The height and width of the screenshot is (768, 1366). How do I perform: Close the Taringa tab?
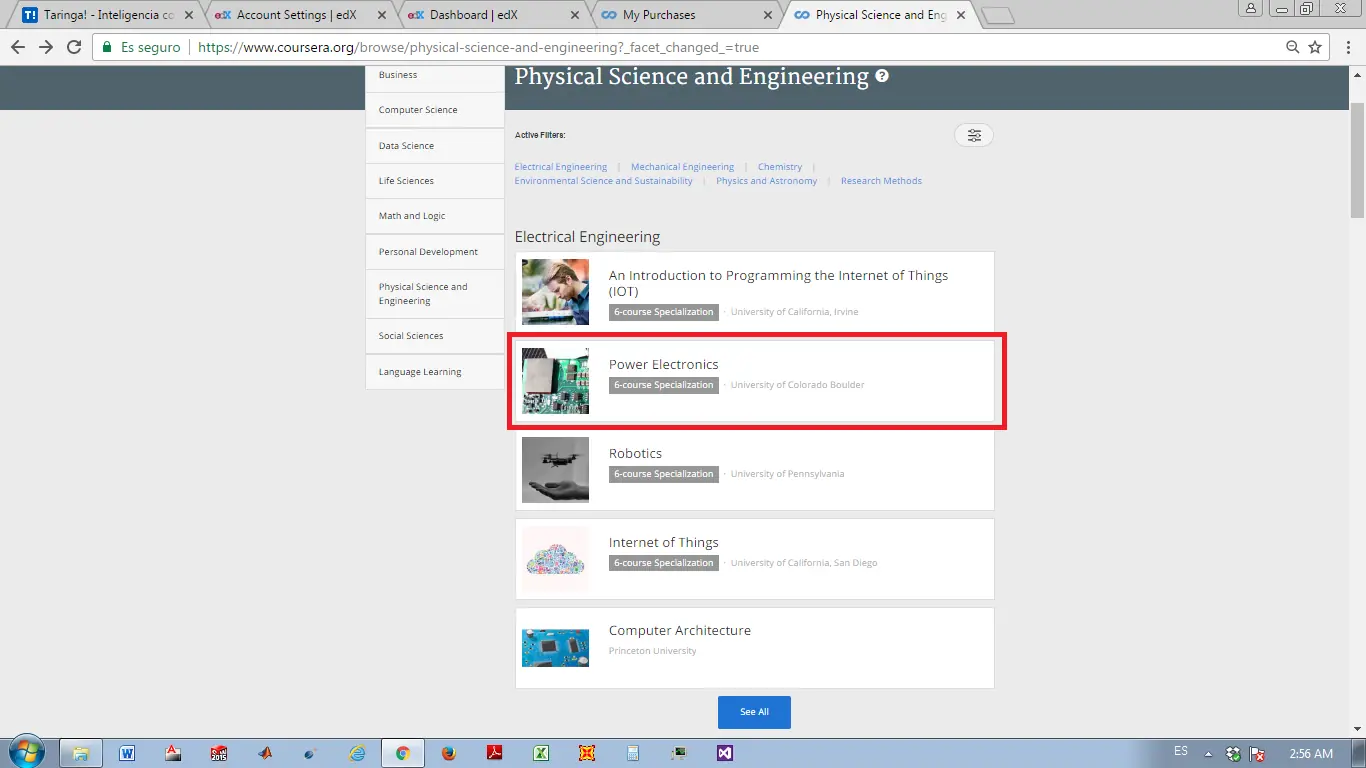pyautogui.click(x=189, y=15)
